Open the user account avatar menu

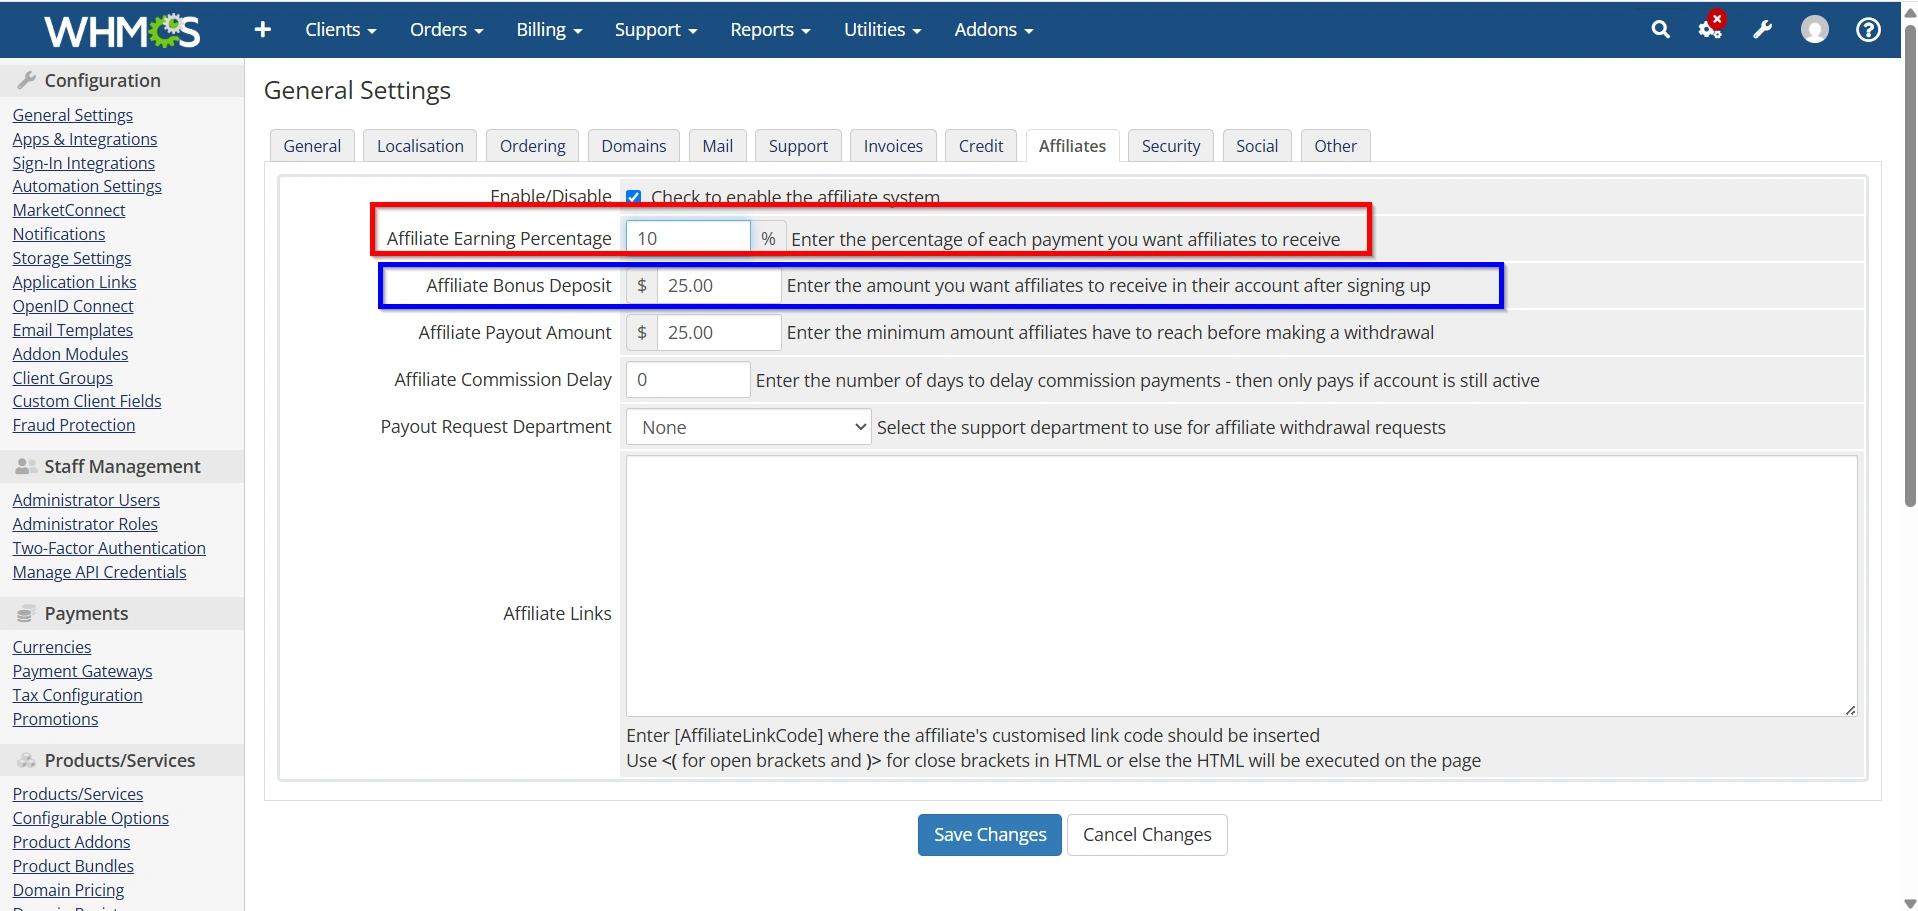[x=1814, y=30]
